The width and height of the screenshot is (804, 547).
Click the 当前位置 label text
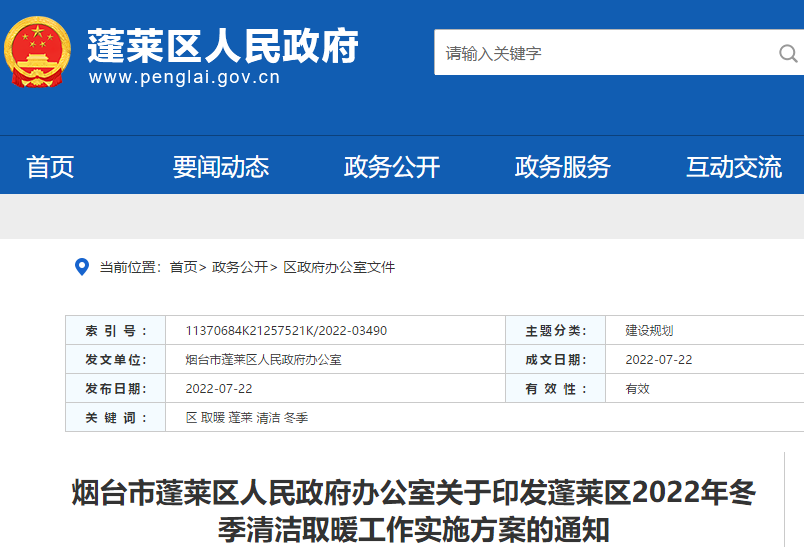click(130, 267)
